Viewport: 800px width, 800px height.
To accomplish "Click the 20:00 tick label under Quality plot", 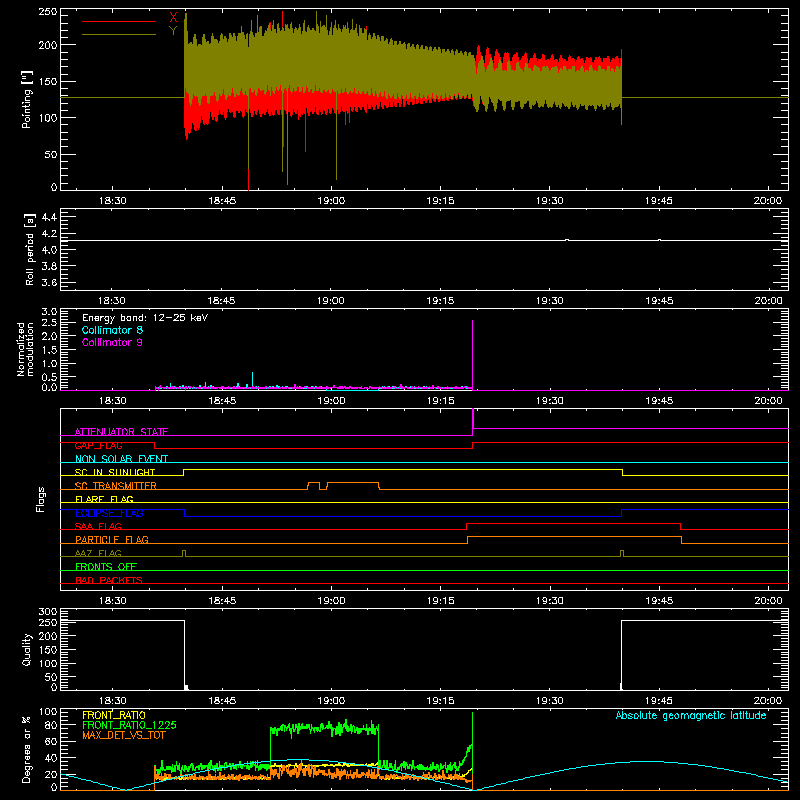I will [x=768, y=701].
